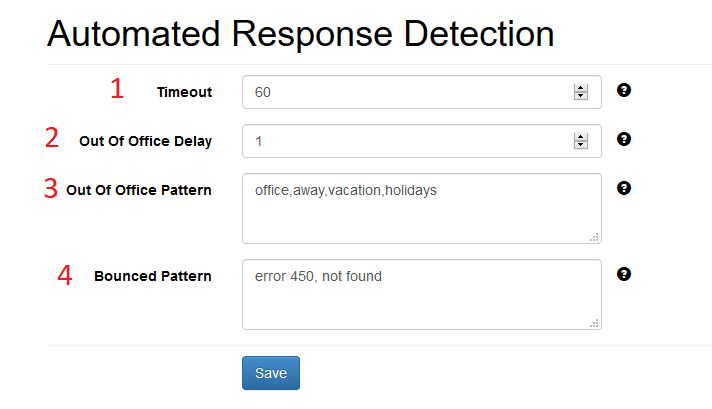
Task: Grab resize handle of Out Of Office Pattern box
Action: (x=594, y=237)
